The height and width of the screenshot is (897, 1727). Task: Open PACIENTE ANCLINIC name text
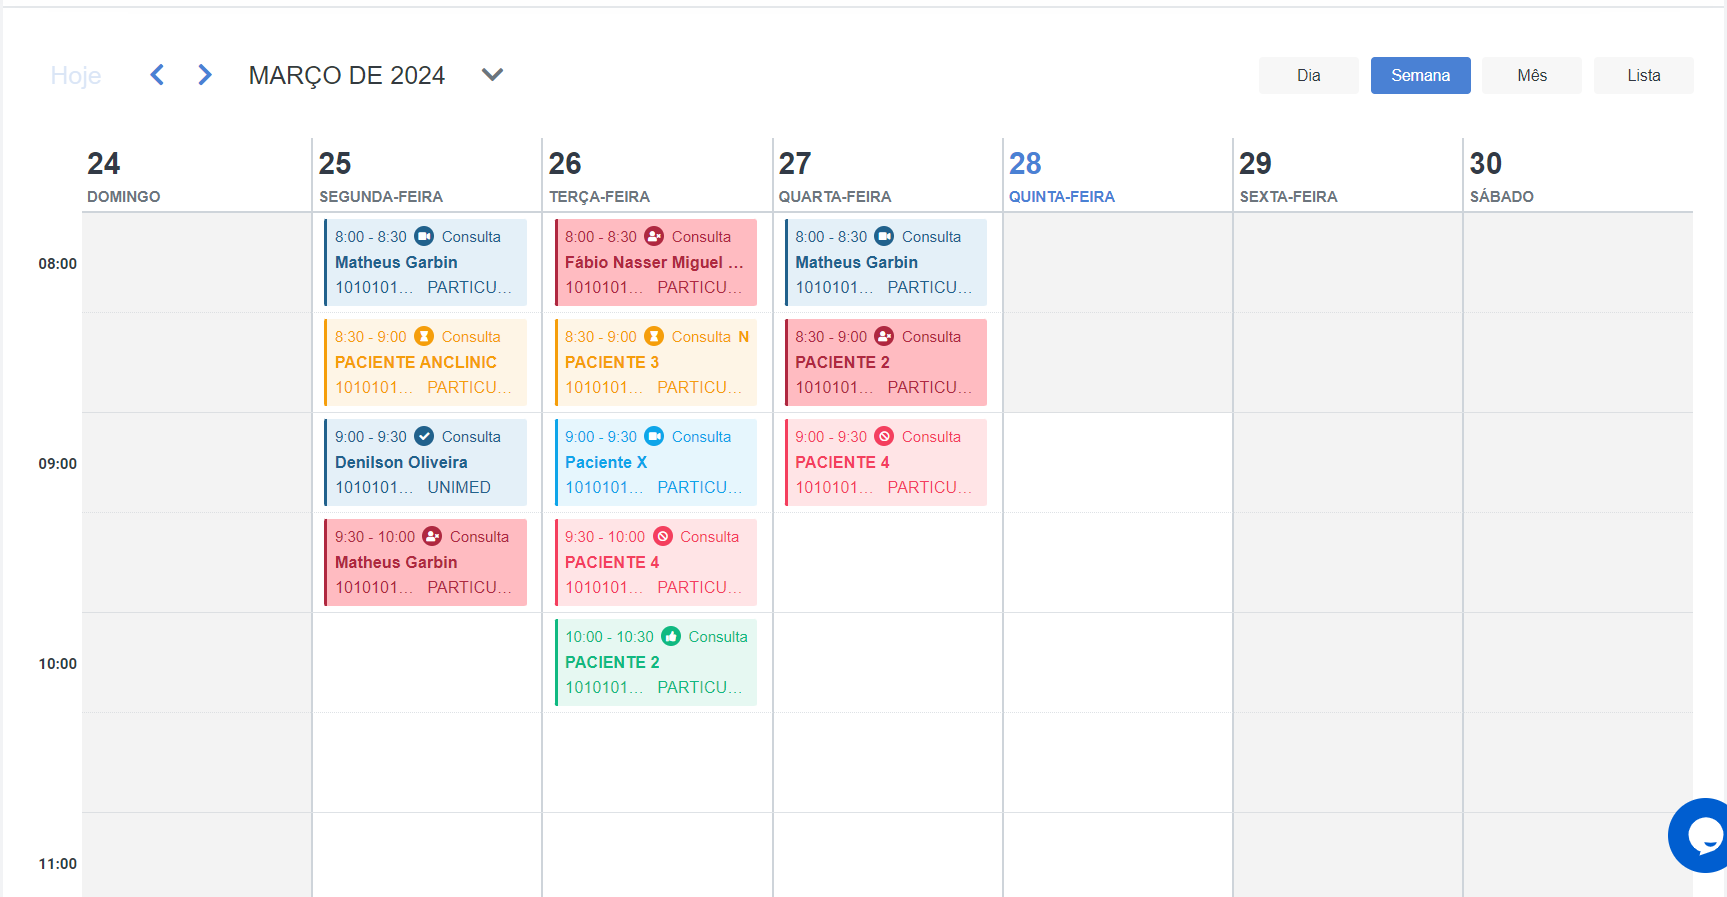[416, 362]
